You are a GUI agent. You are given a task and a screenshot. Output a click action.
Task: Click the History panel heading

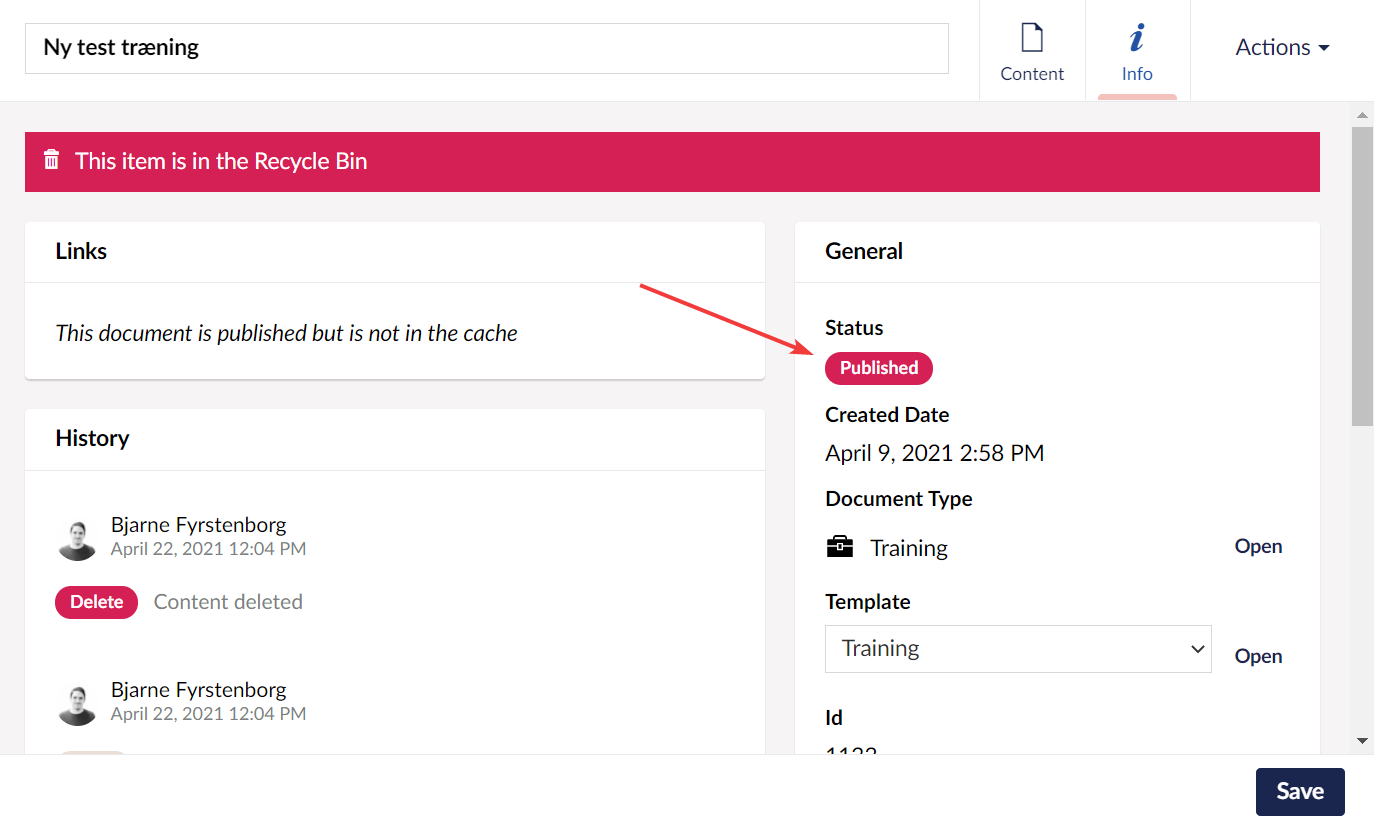pyautogui.click(x=92, y=438)
